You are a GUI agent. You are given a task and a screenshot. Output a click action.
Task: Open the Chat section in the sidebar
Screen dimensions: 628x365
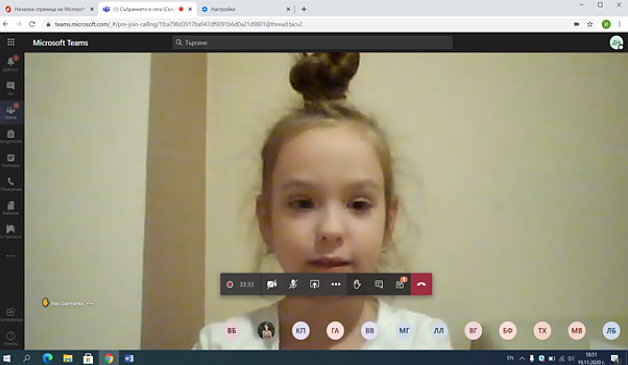coord(11,88)
